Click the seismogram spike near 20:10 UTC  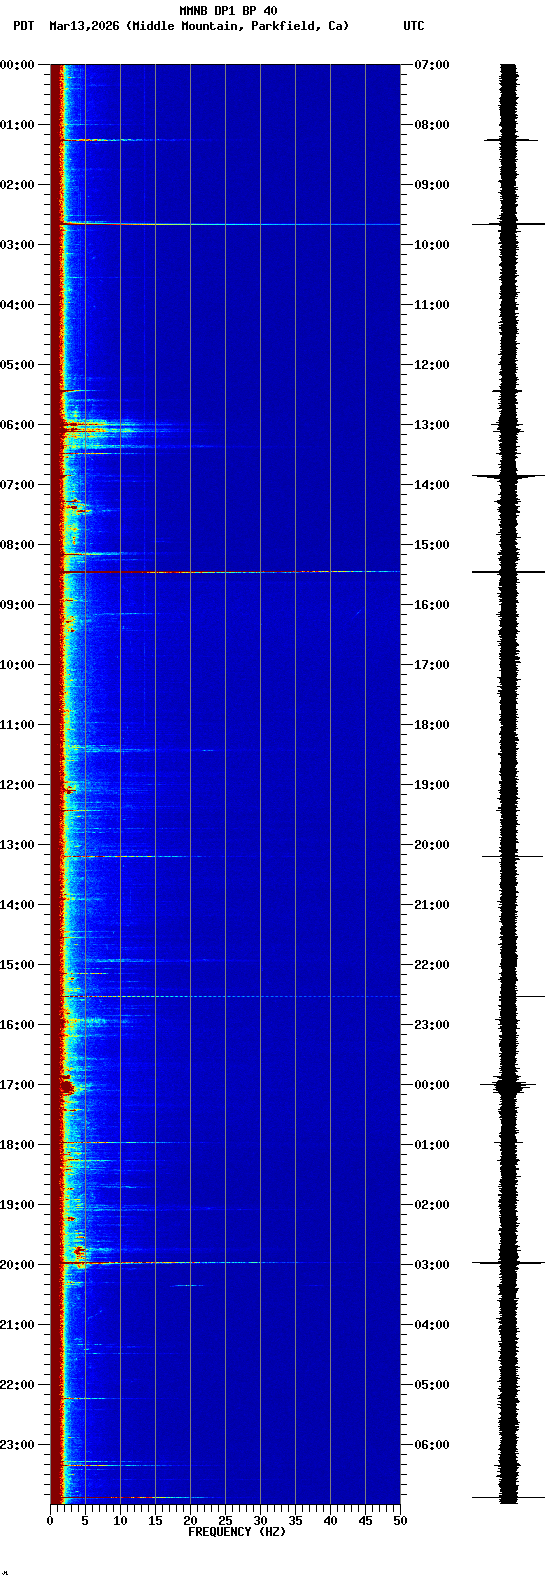click(x=511, y=856)
